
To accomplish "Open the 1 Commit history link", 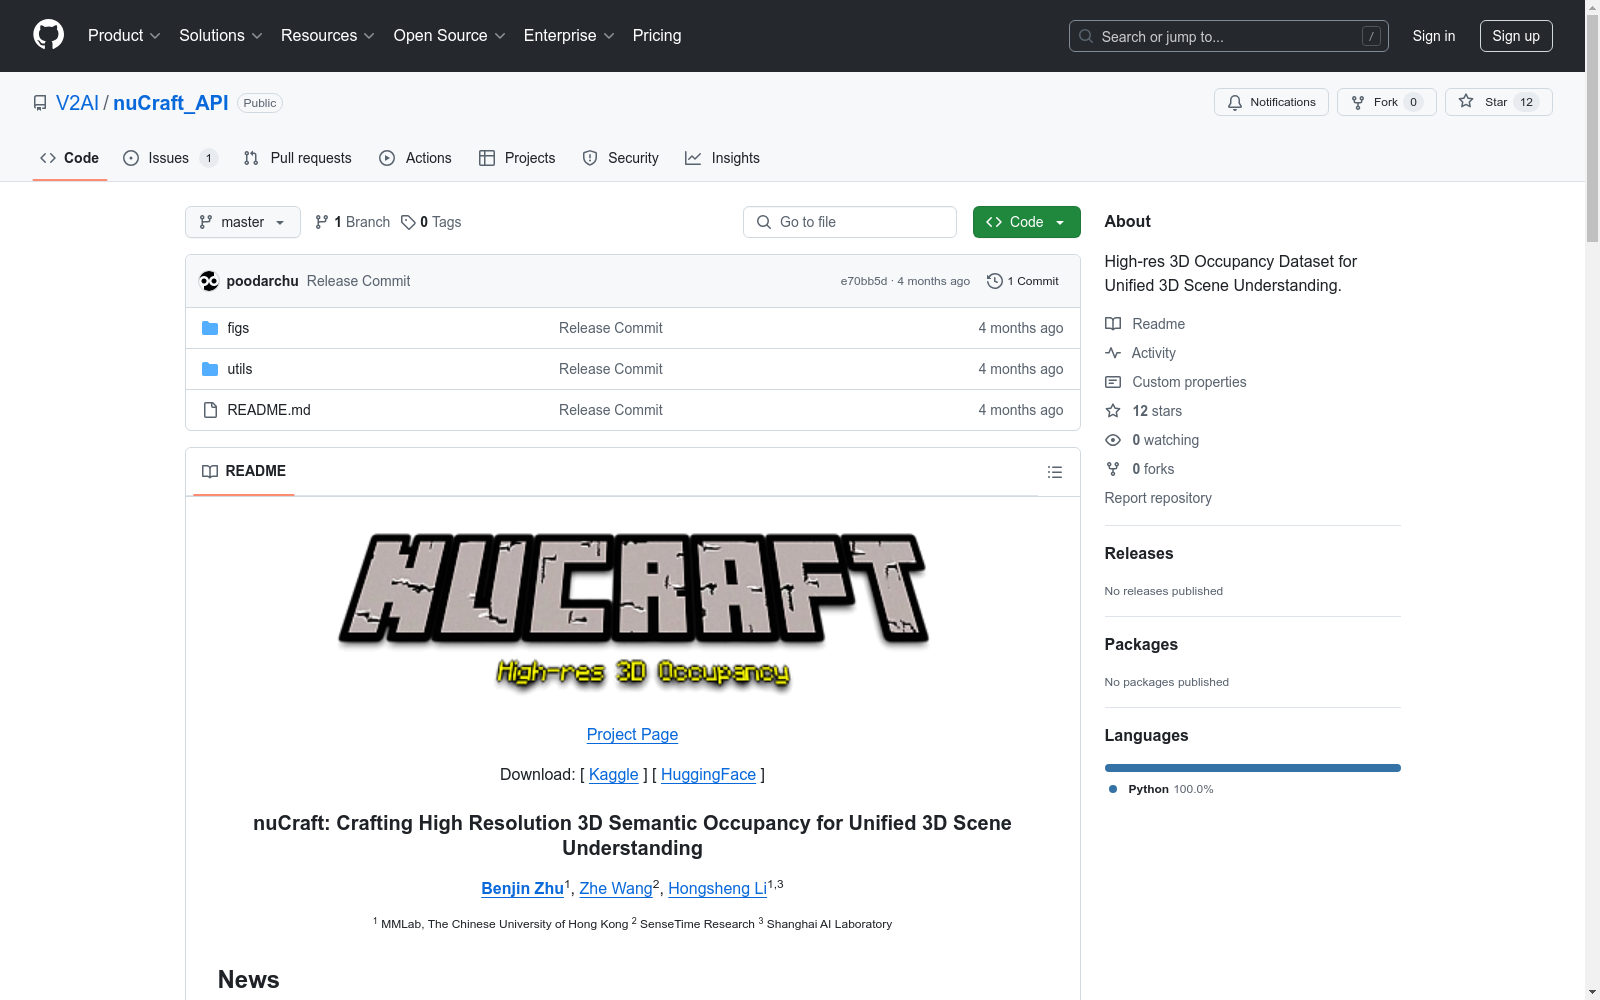I will 1023,281.
